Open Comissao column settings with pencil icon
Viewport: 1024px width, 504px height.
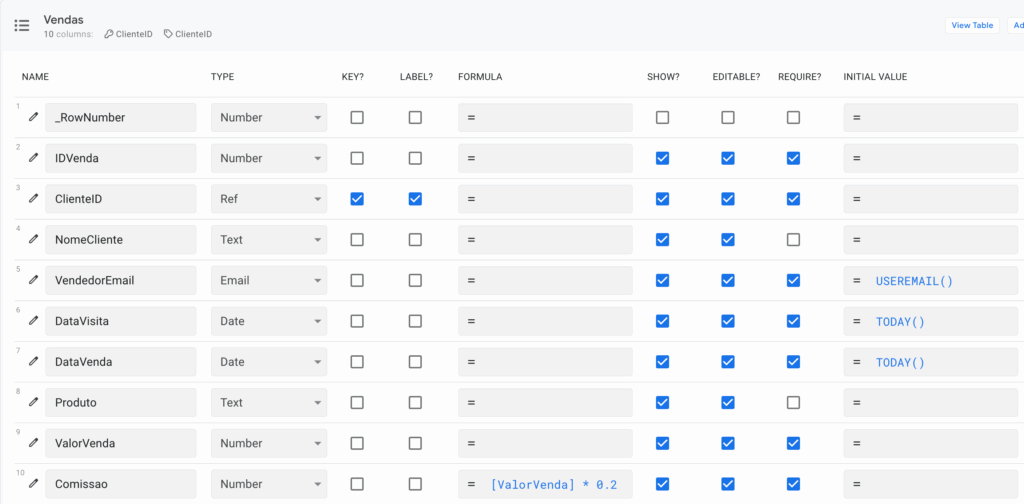pyautogui.click(x=33, y=484)
